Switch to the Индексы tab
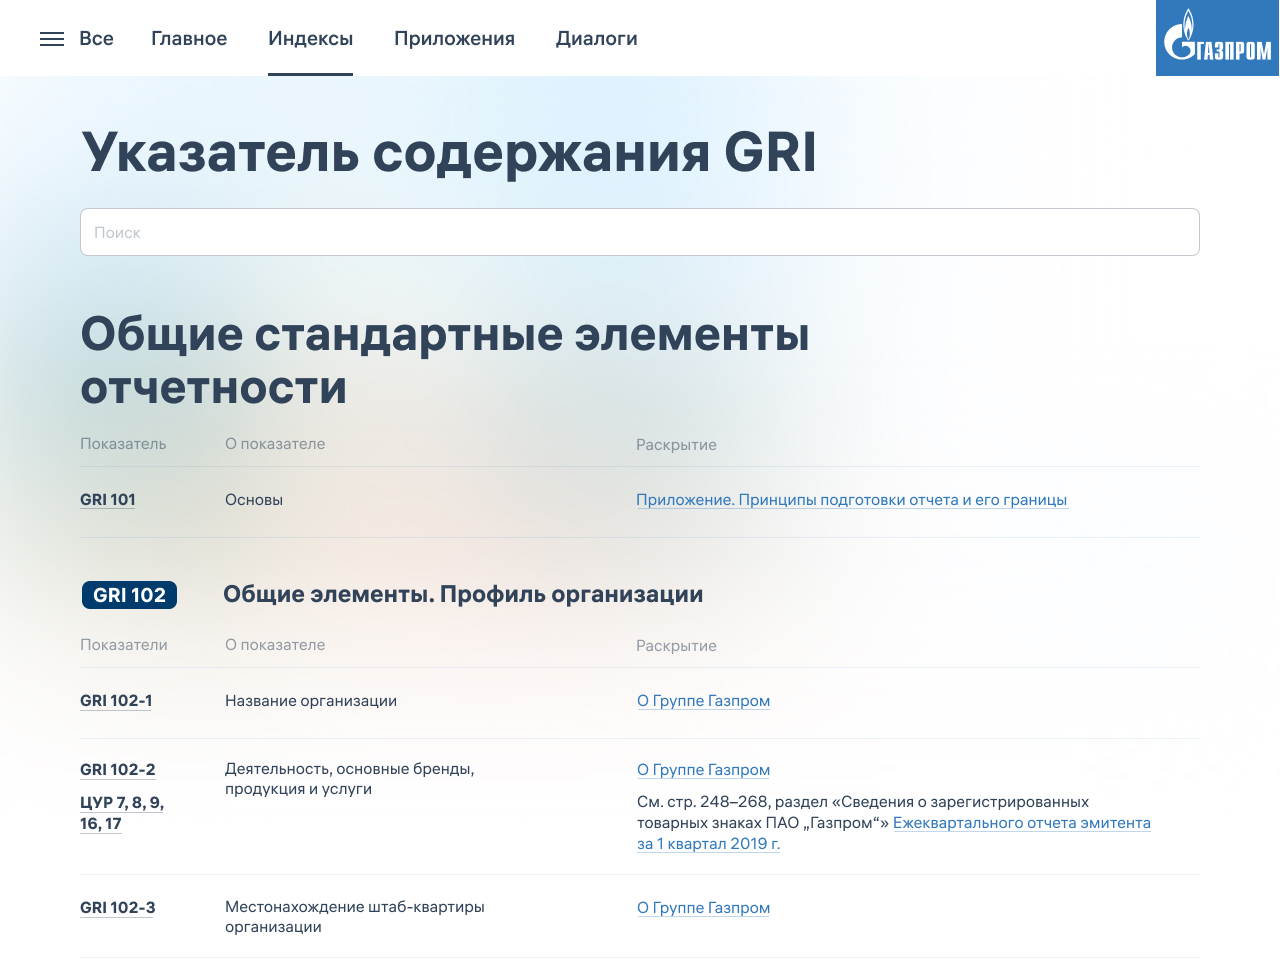 (x=310, y=39)
